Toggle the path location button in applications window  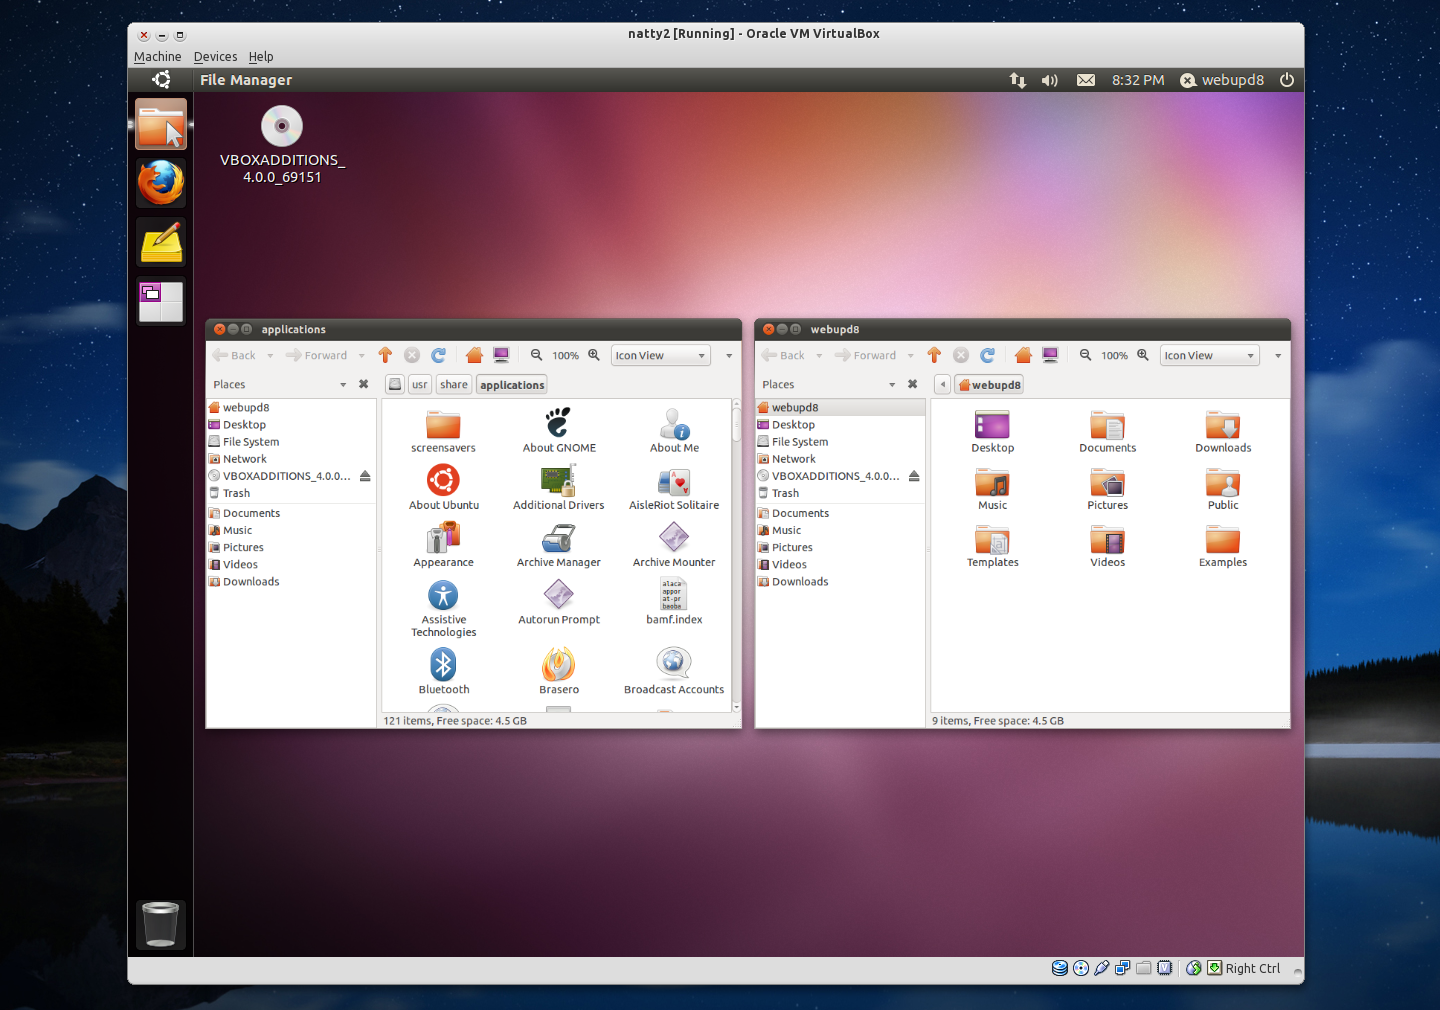click(x=395, y=385)
